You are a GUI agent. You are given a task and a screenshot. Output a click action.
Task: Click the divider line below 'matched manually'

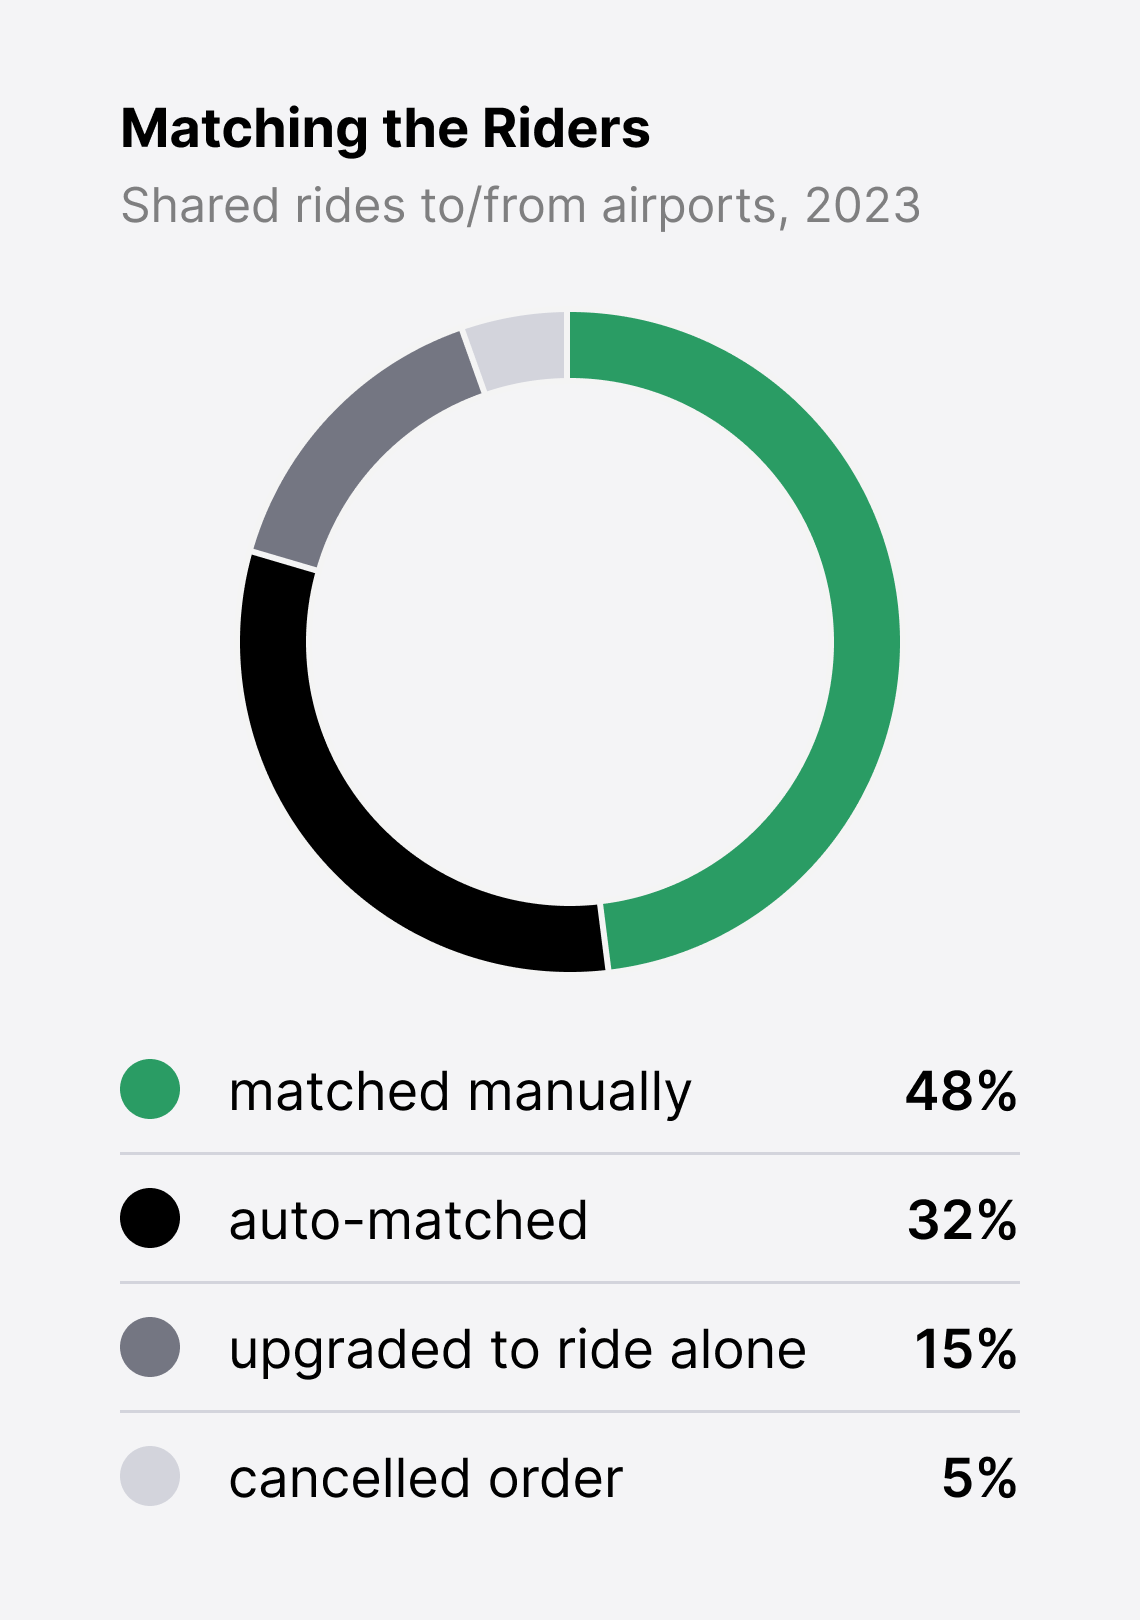click(x=570, y=1153)
